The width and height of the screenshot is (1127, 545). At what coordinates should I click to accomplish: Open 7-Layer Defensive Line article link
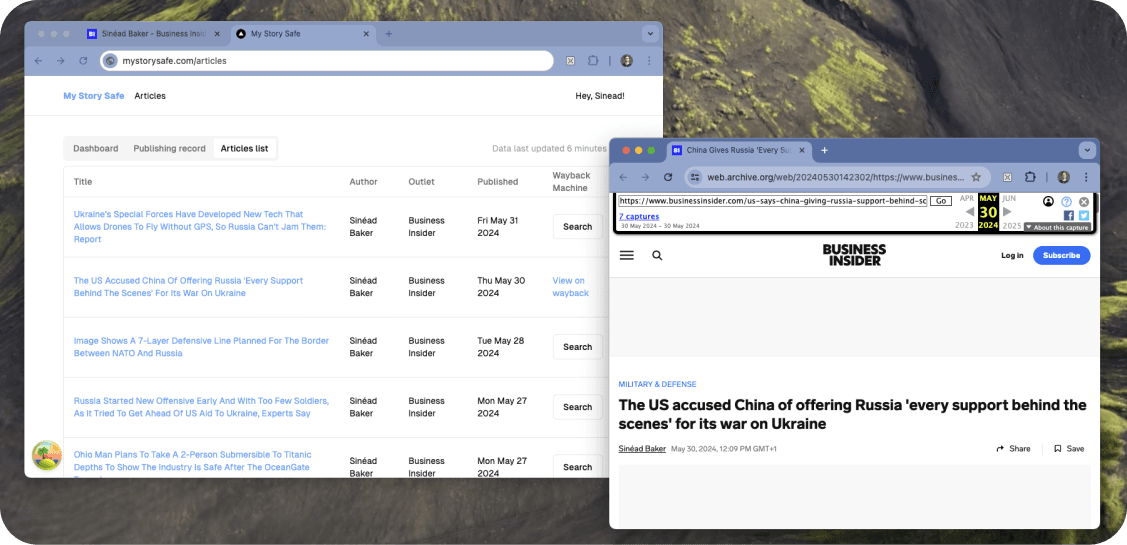(201, 347)
